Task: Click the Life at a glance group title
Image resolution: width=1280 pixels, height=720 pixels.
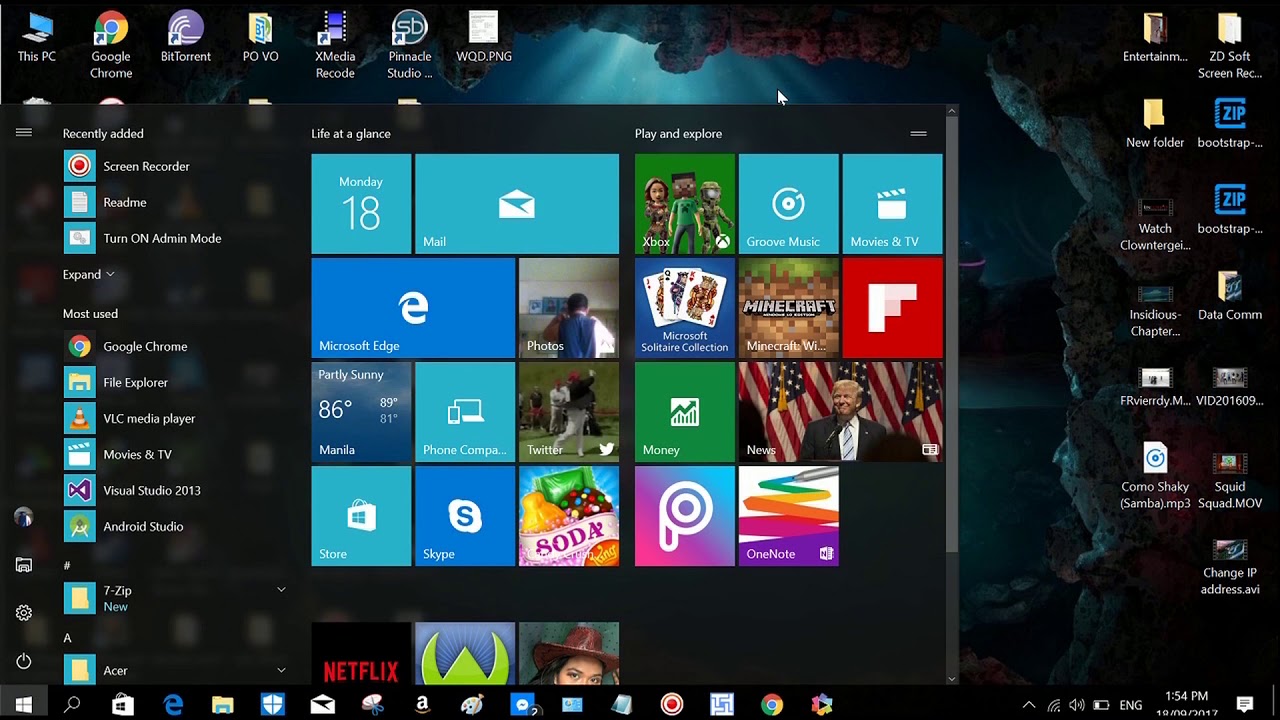Action: [351, 133]
